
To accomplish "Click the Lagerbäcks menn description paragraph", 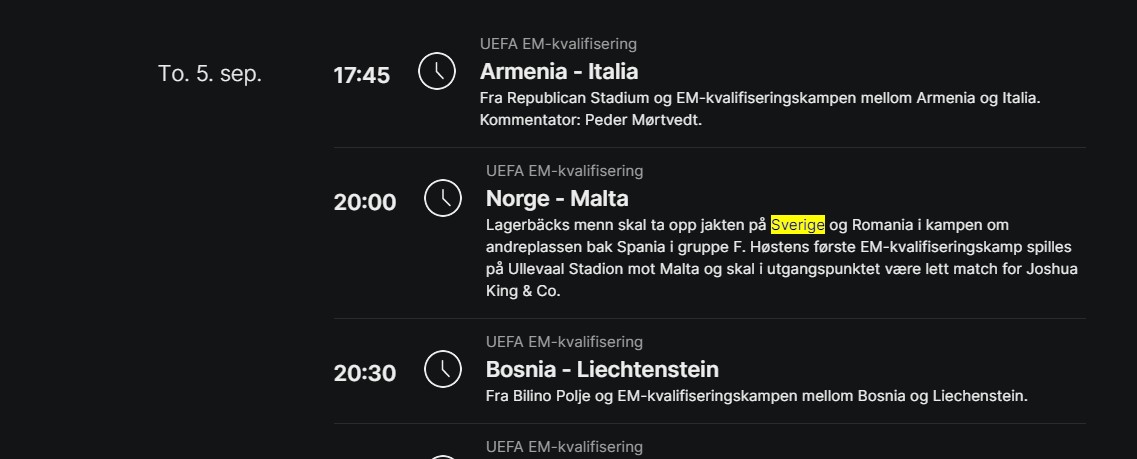I will tap(782, 258).
